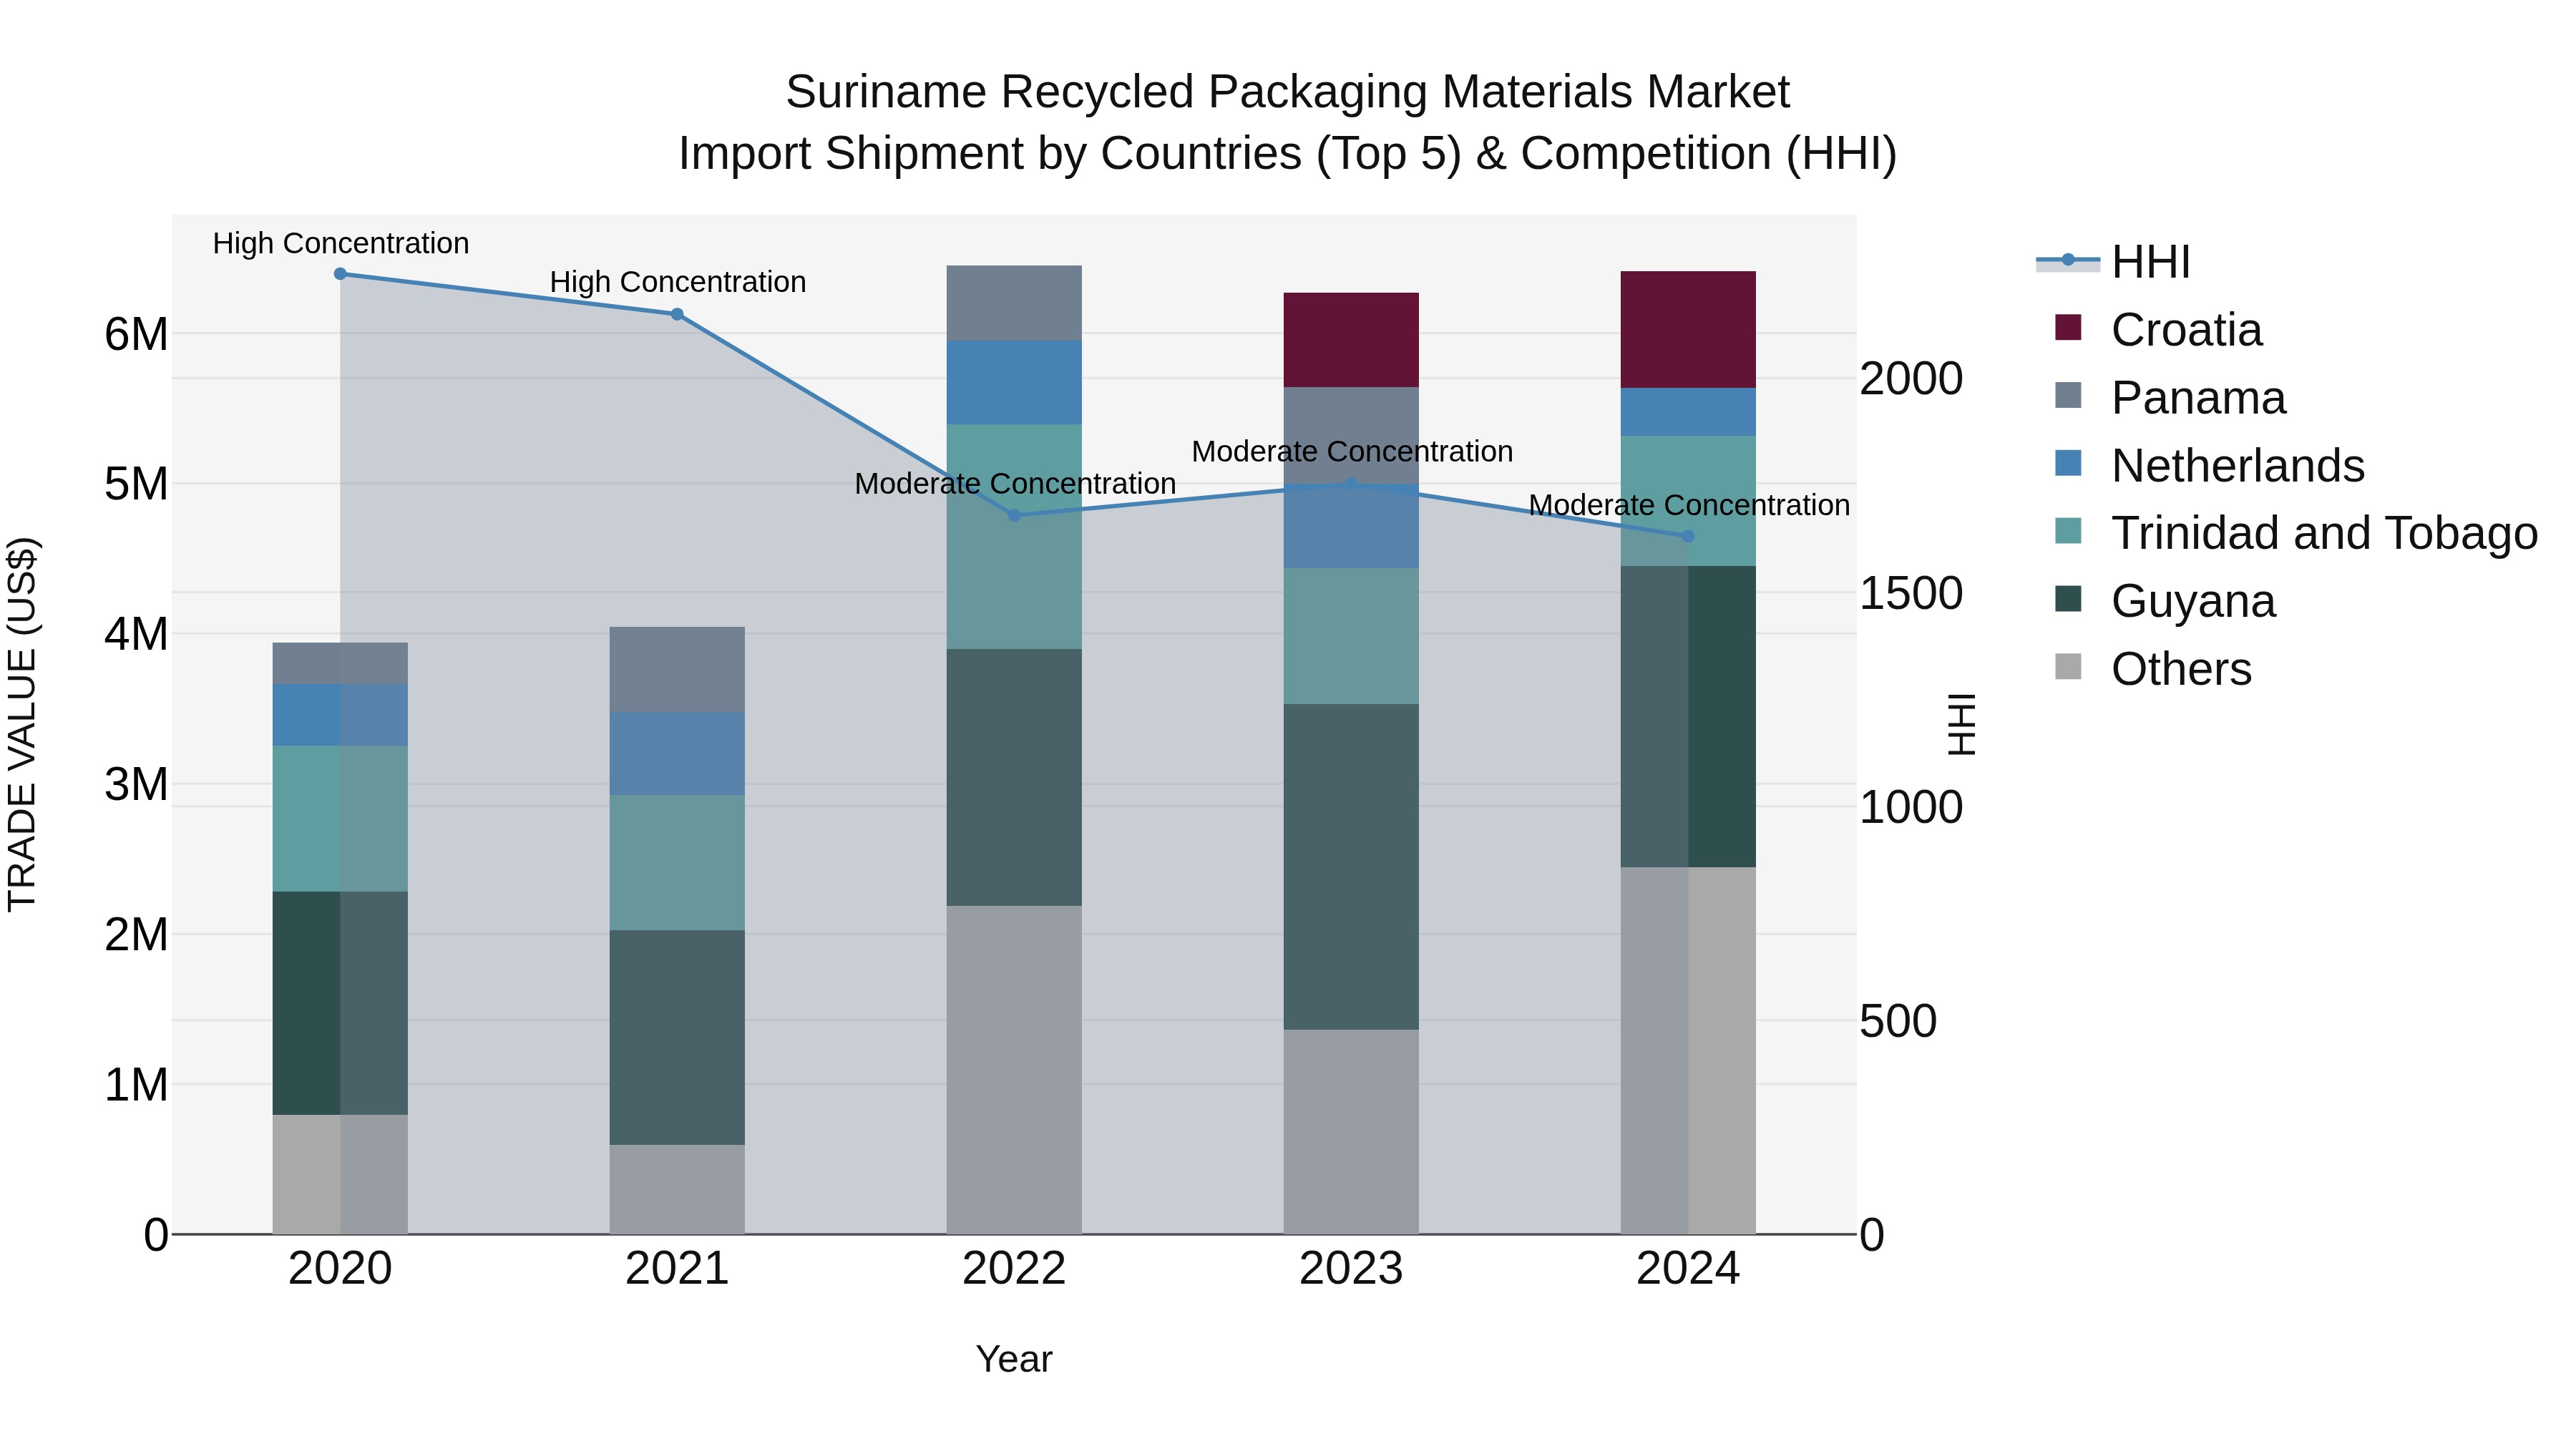Click the 2023 x-axis year label
Screen dimensions: 2576x1449
(1351, 1269)
